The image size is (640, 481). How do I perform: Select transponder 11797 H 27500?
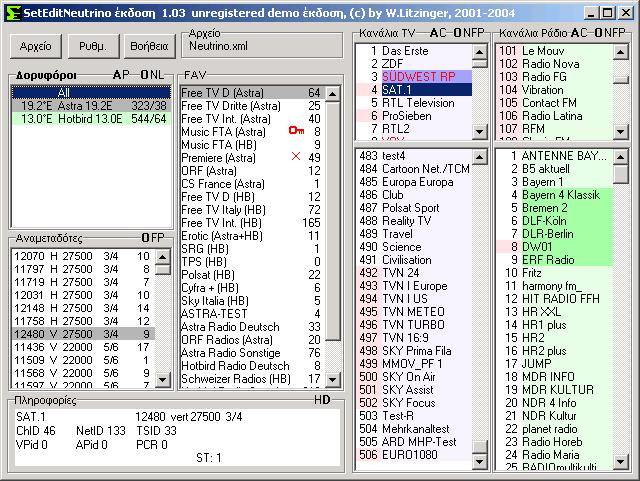83,269
